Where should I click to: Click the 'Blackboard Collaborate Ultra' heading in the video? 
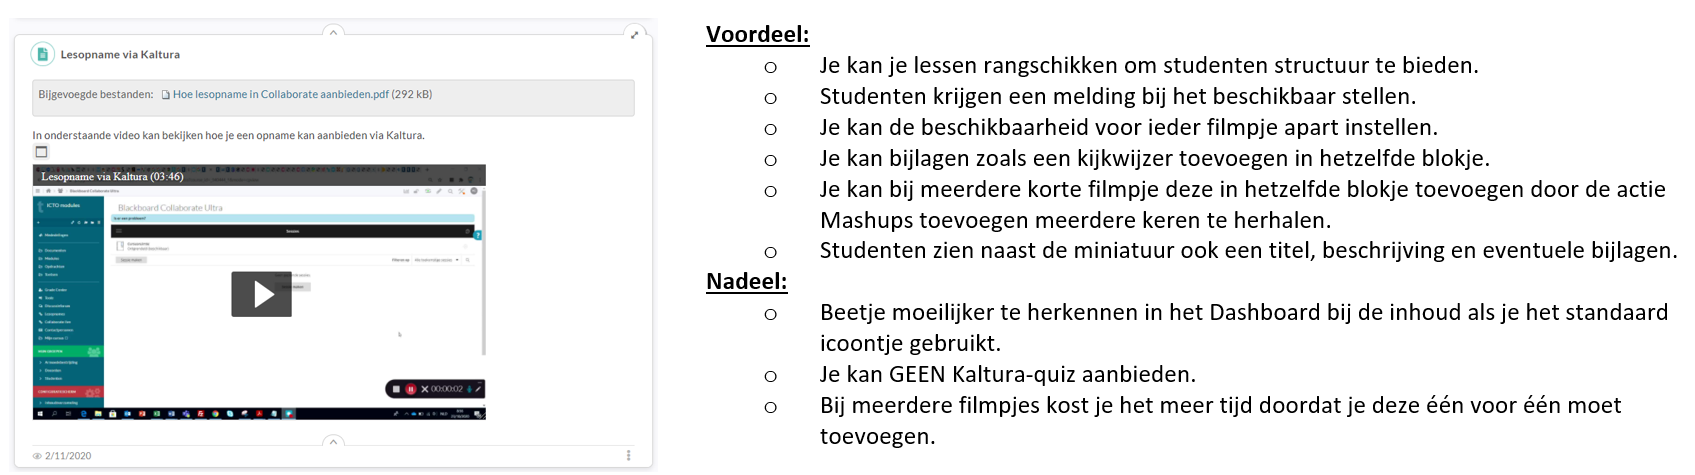tap(170, 208)
